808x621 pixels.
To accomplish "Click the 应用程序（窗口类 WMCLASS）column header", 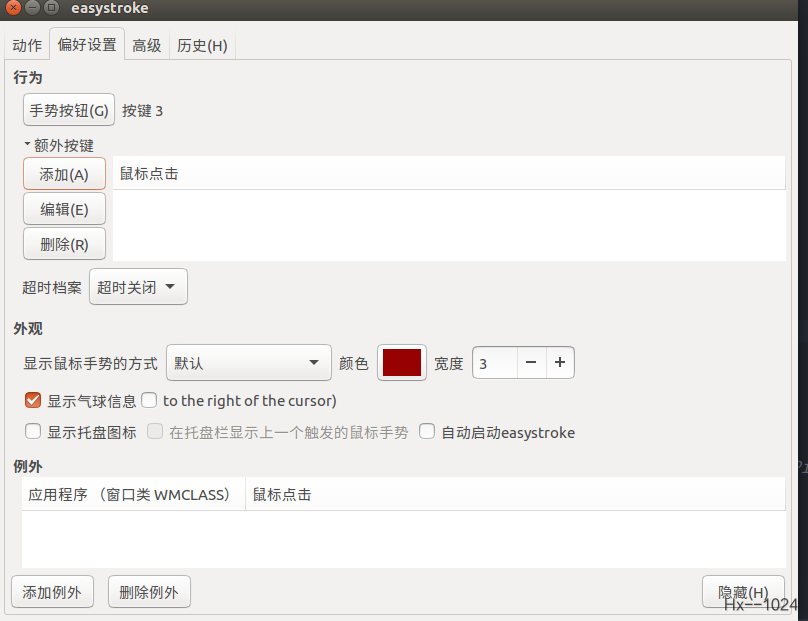I will 133,494.
